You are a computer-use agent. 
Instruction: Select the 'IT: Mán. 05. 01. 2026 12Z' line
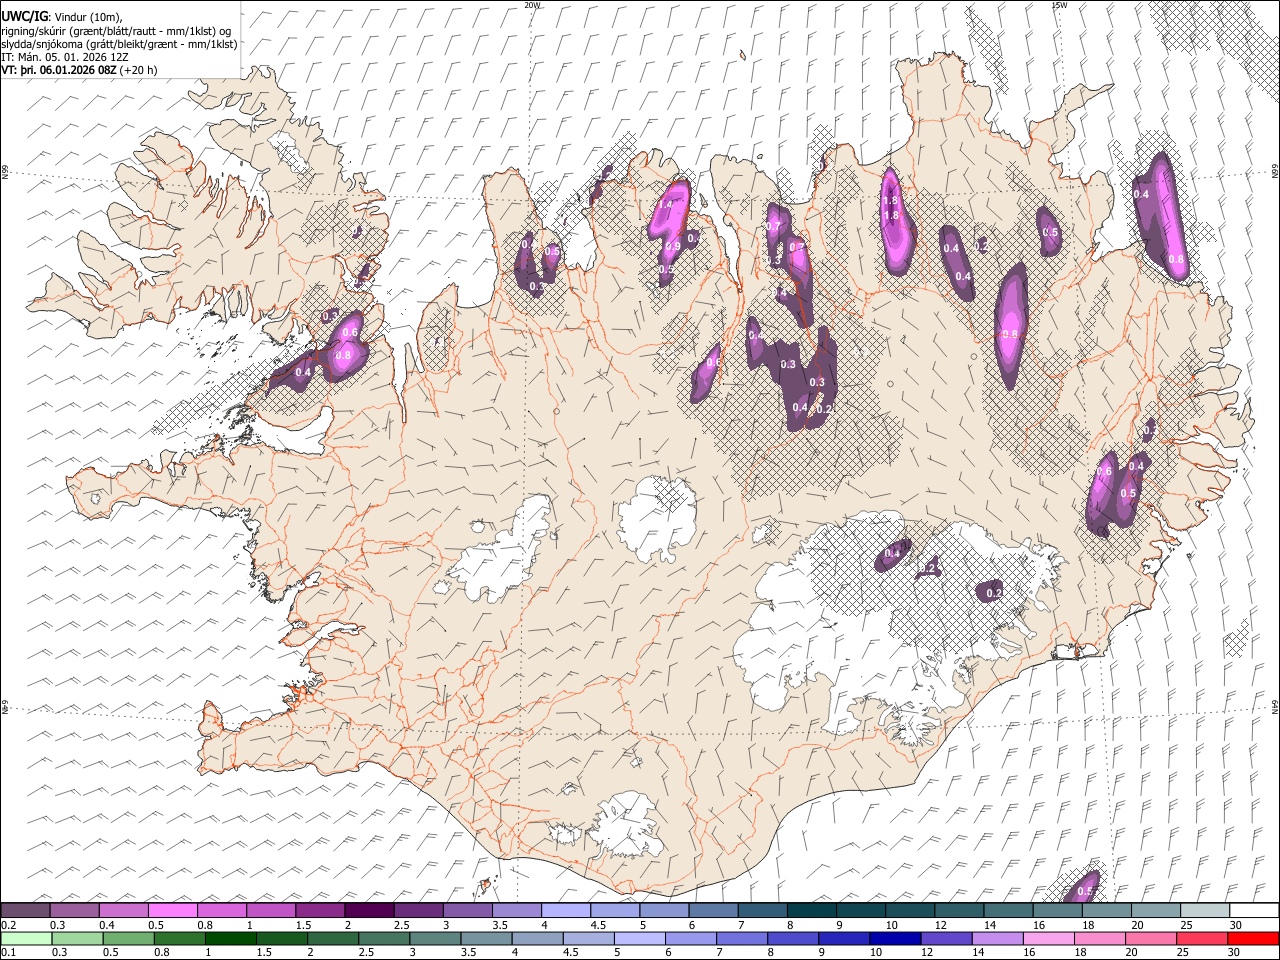click(x=65, y=57)
